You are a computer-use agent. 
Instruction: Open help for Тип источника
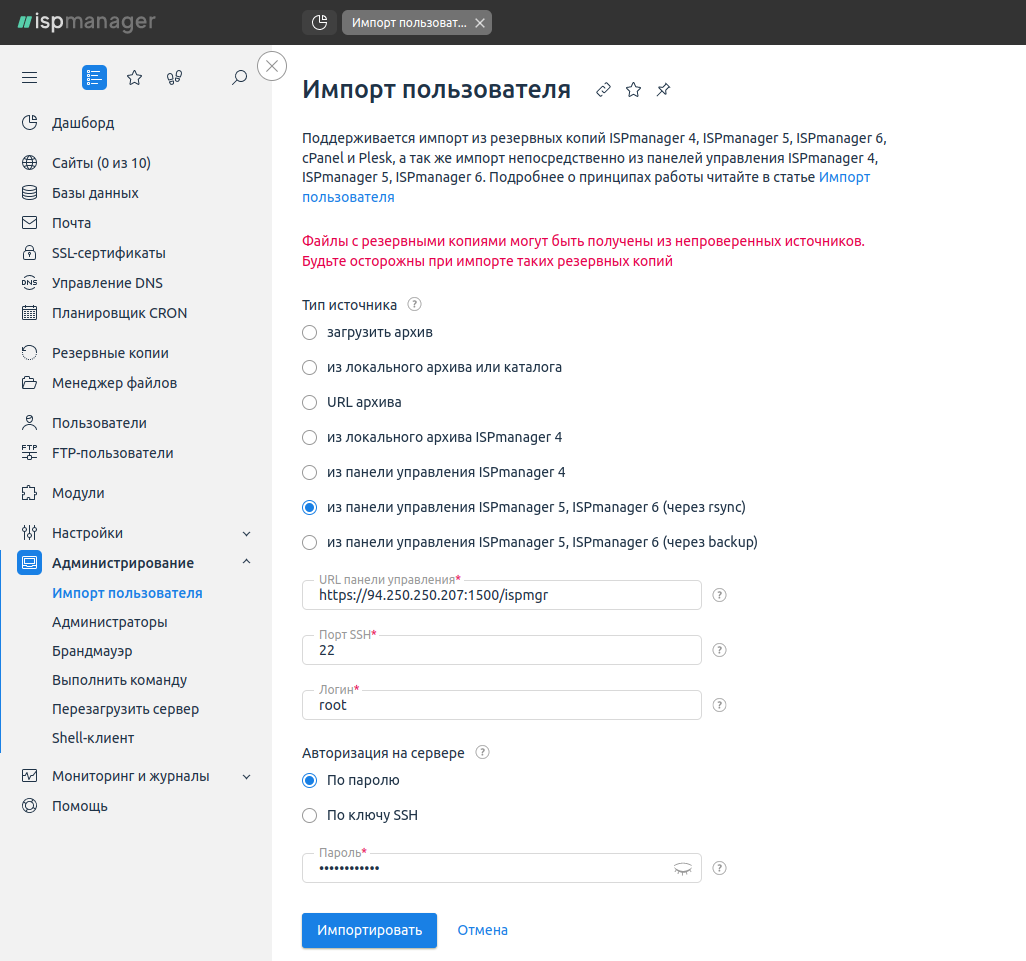click(415, 304)
